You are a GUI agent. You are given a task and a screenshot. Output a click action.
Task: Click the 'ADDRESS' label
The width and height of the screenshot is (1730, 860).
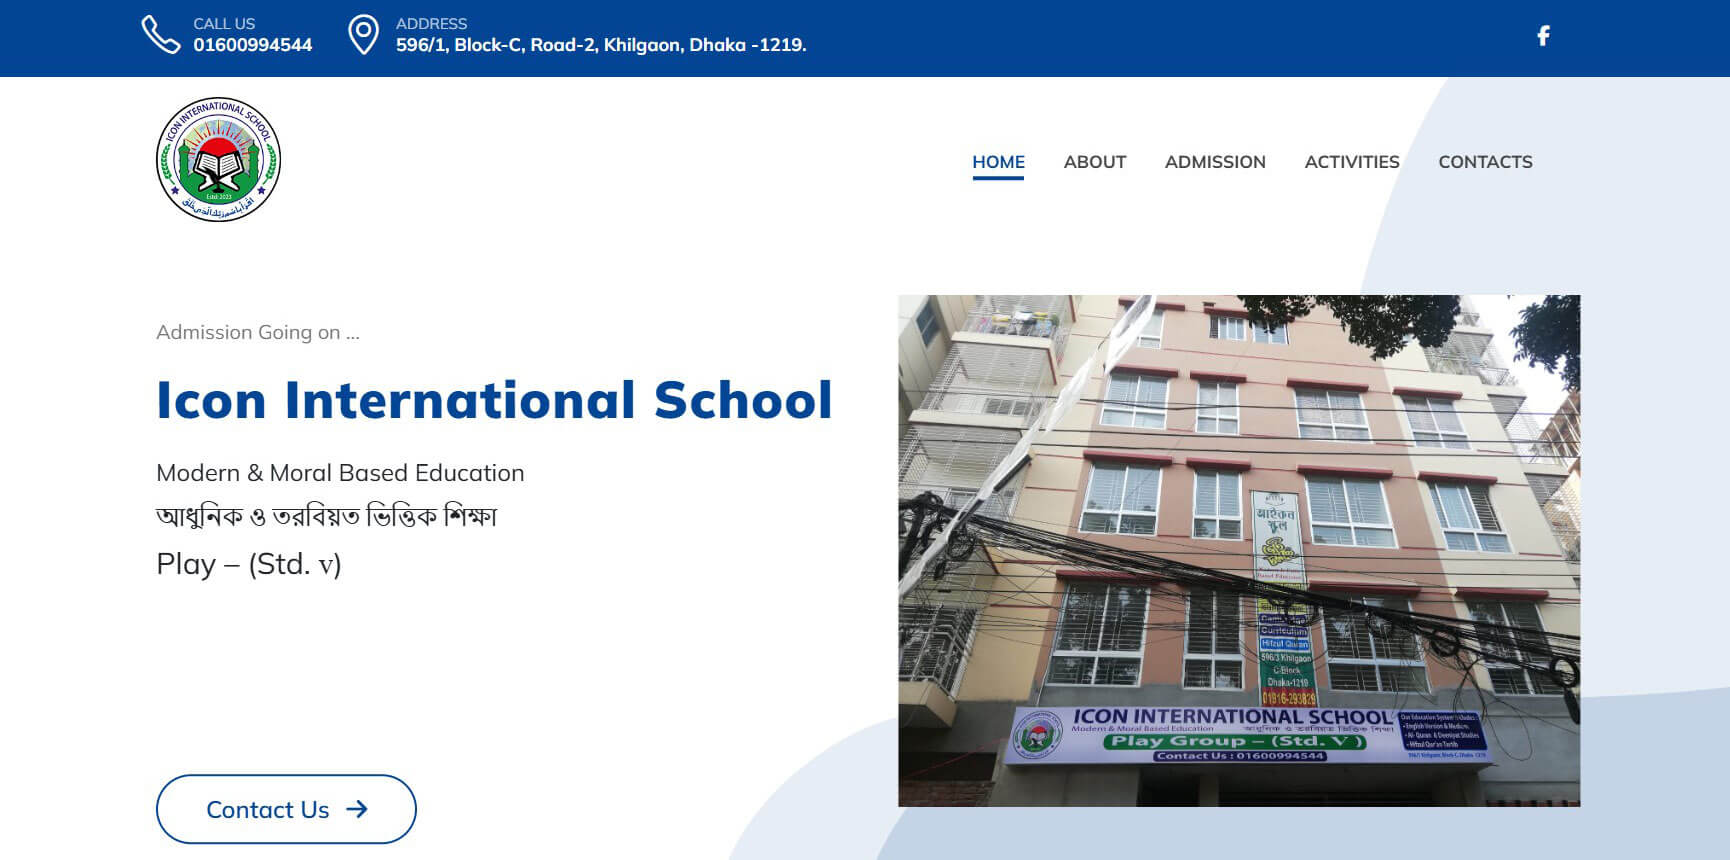[x=431, y=23]
